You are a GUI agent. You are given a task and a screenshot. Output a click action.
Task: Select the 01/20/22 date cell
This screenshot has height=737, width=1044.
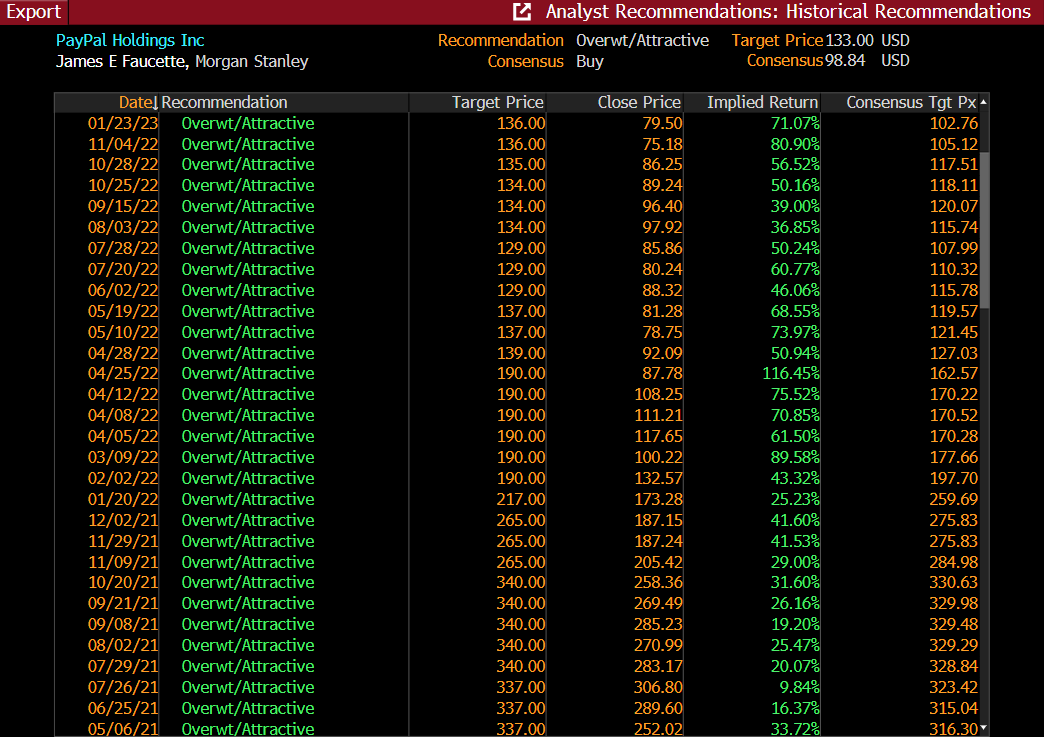point(123,500)
